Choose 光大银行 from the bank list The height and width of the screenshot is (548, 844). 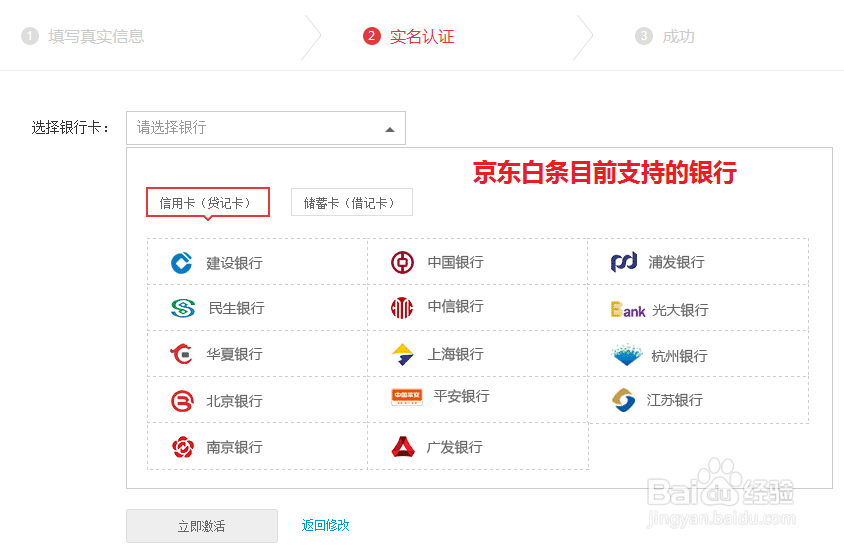click(698, 308)
